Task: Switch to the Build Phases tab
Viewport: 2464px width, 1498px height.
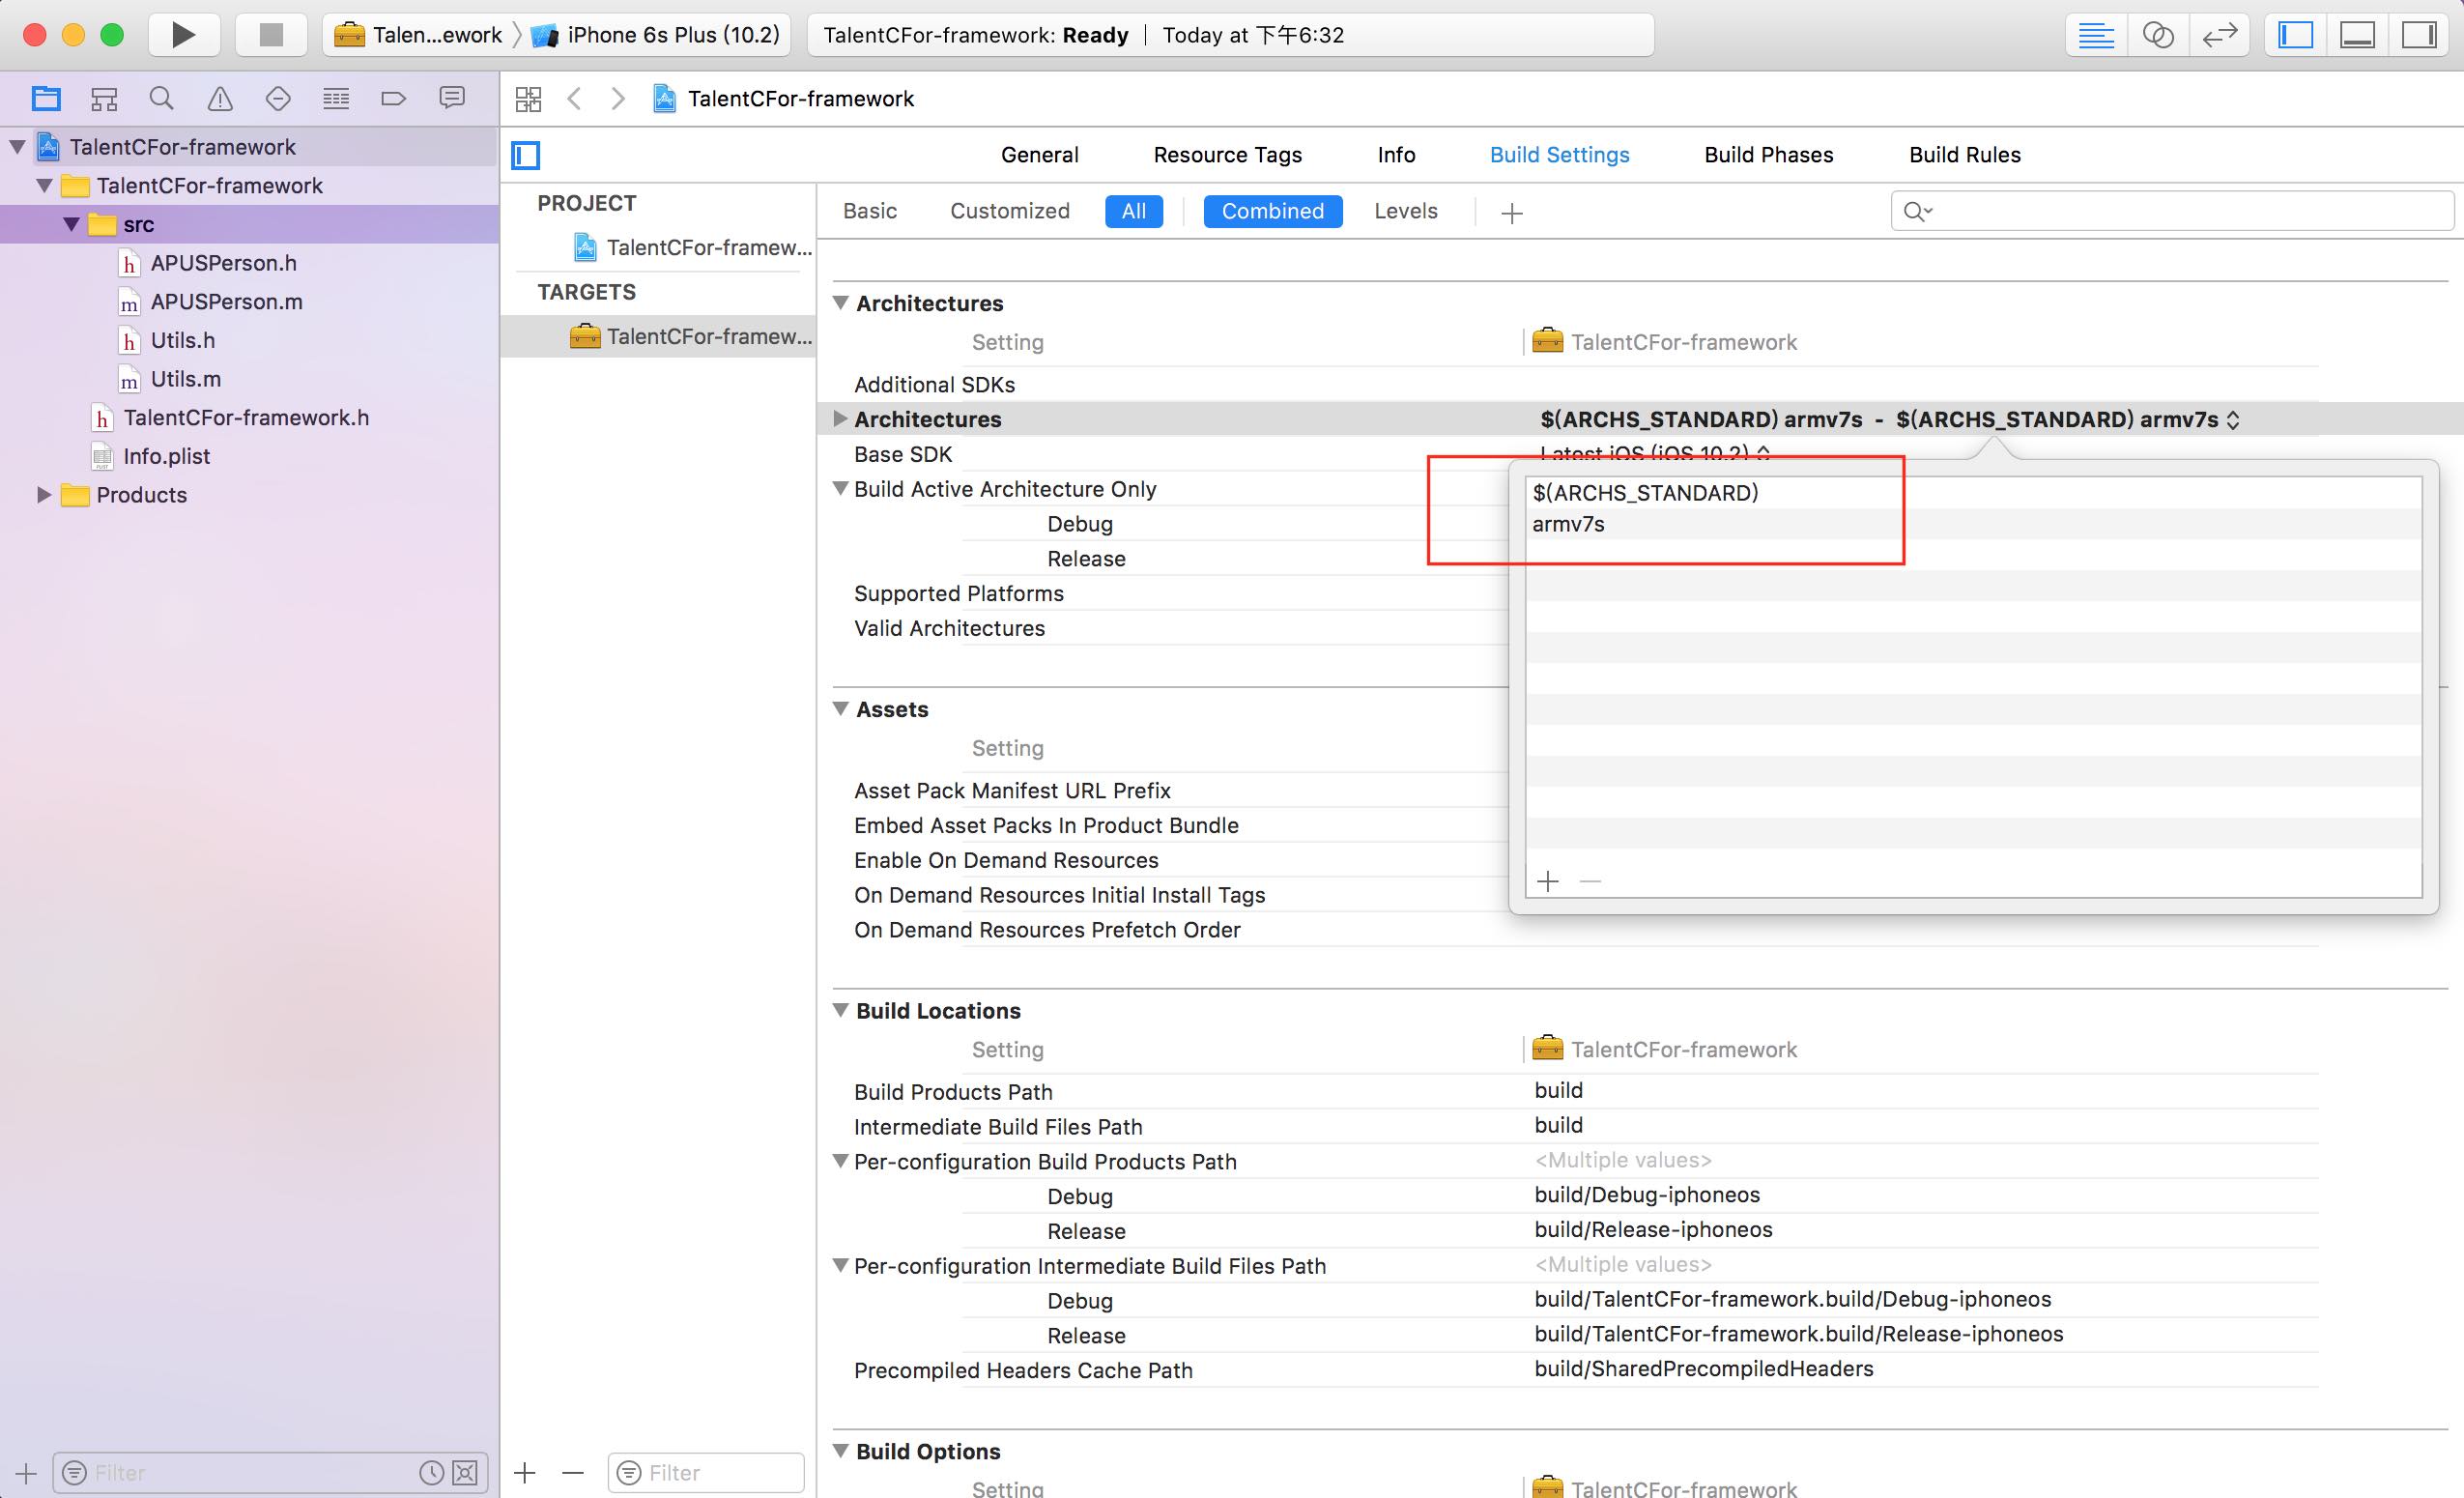Action: 1768,155
